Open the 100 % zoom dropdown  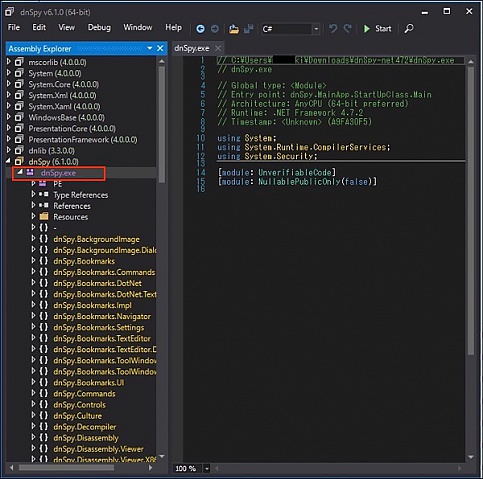(x=207, y=468)
